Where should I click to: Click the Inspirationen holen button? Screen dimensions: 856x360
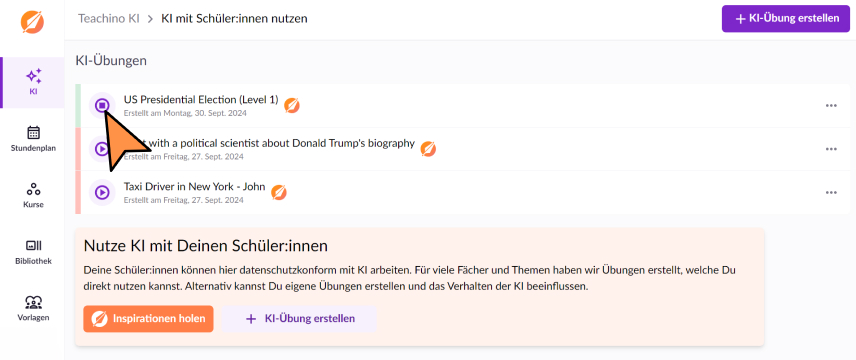click(148, 318)
